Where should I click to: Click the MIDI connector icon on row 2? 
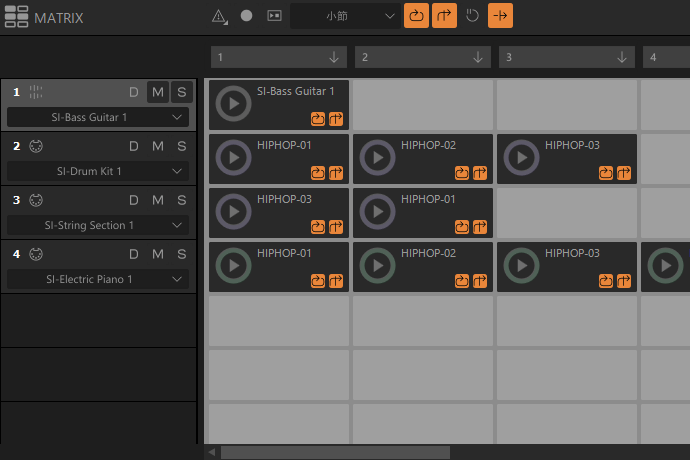tap(36, 147)
